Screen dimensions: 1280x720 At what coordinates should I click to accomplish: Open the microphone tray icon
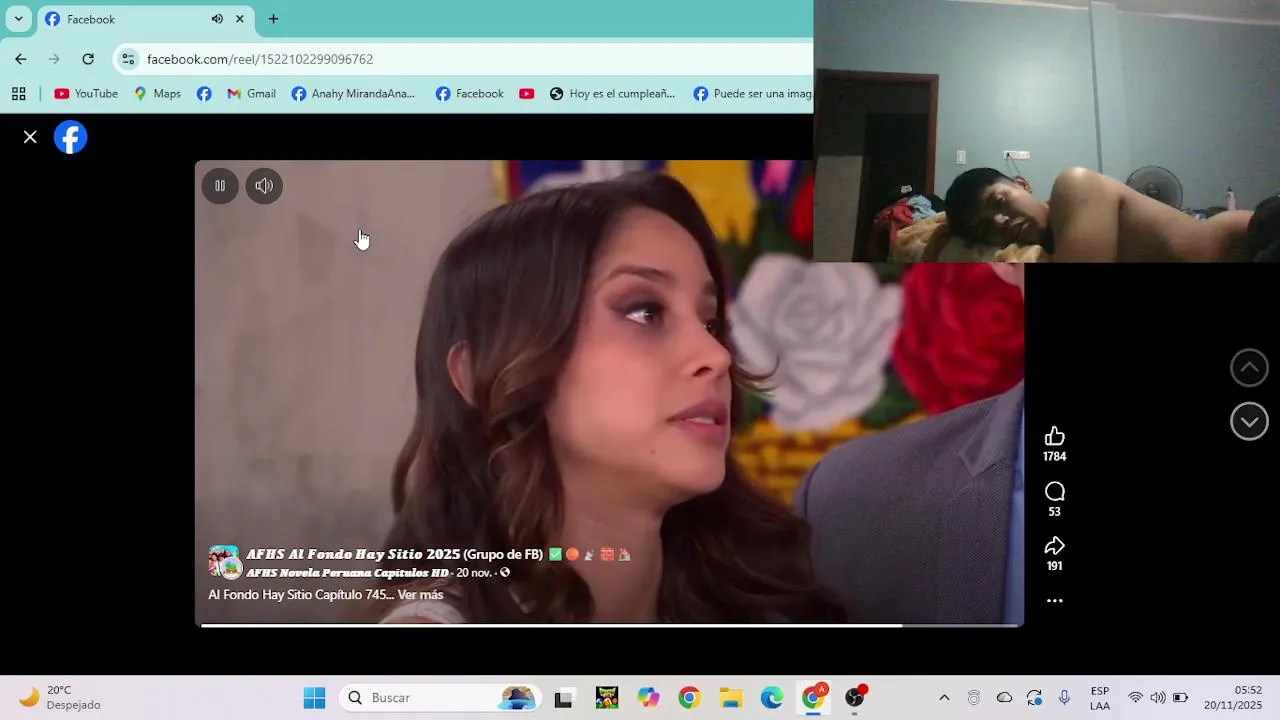pyautogui.click(x=1064, y=698)
